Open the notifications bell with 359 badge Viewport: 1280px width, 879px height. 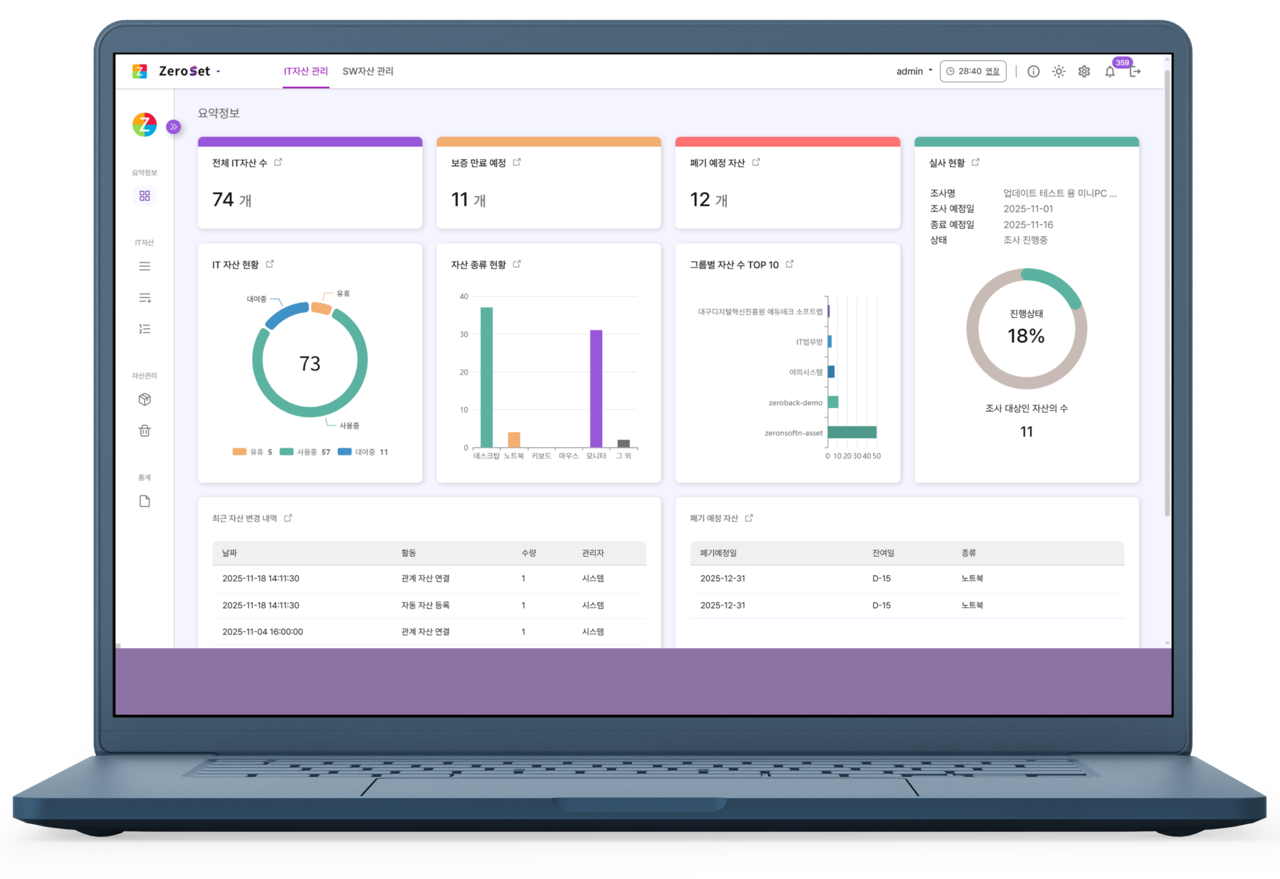pyautogui.click(x=1110, y=72)
